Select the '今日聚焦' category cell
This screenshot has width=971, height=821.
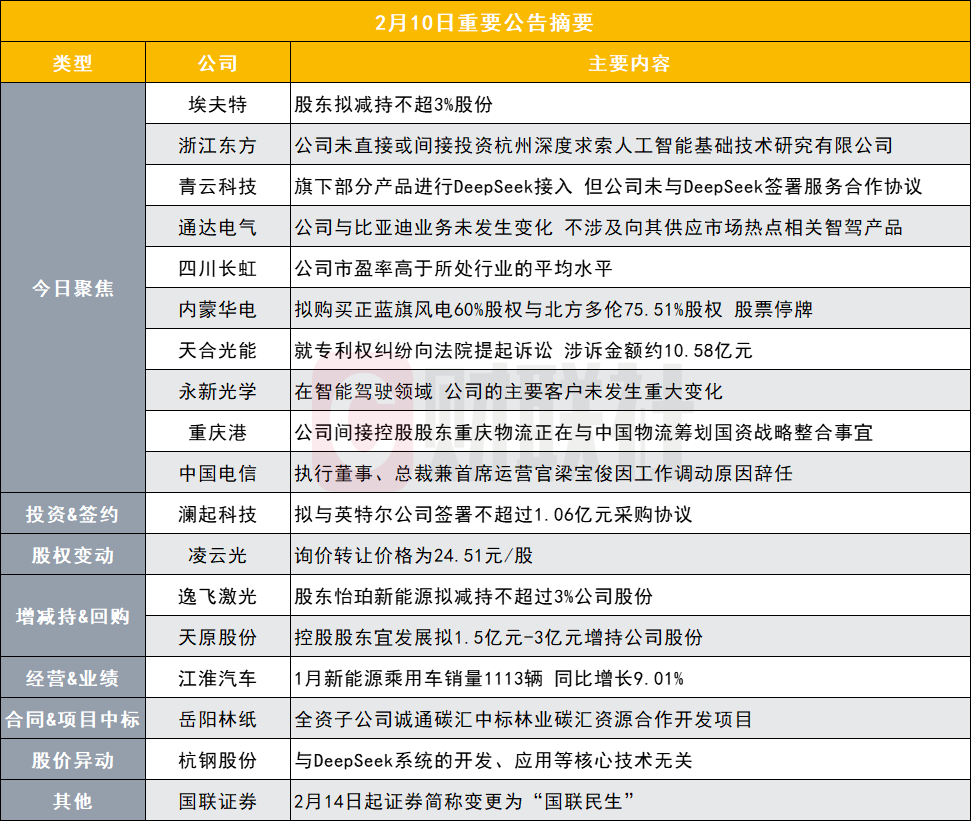click(x=72, y=288)
